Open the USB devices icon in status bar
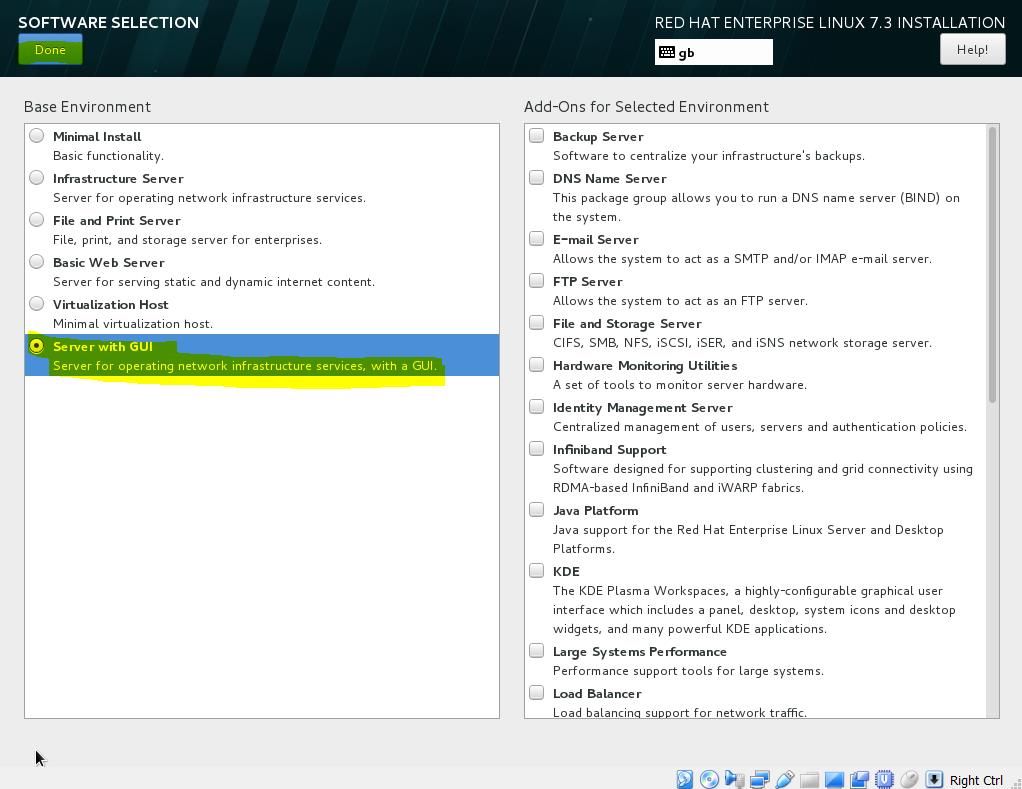Screen dimensions: 1022x789 click(x=785, y=779)
